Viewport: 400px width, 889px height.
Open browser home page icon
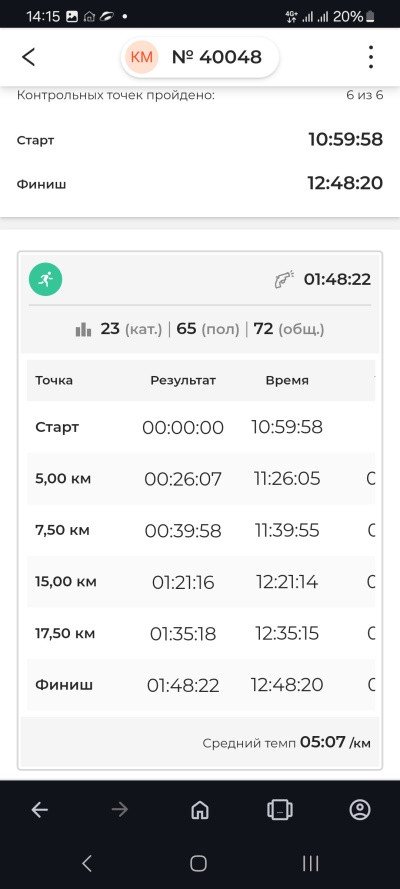[x=199, y=810]
